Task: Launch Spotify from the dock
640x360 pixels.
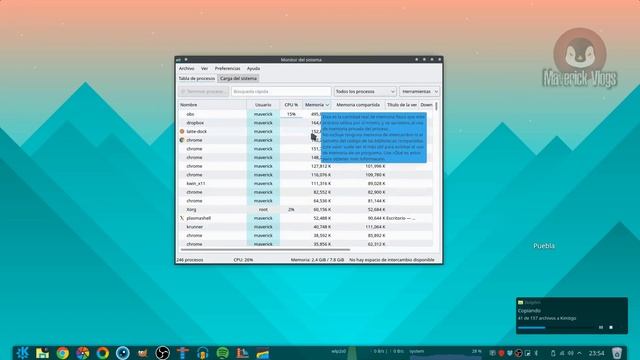Action: coord(222,353)
